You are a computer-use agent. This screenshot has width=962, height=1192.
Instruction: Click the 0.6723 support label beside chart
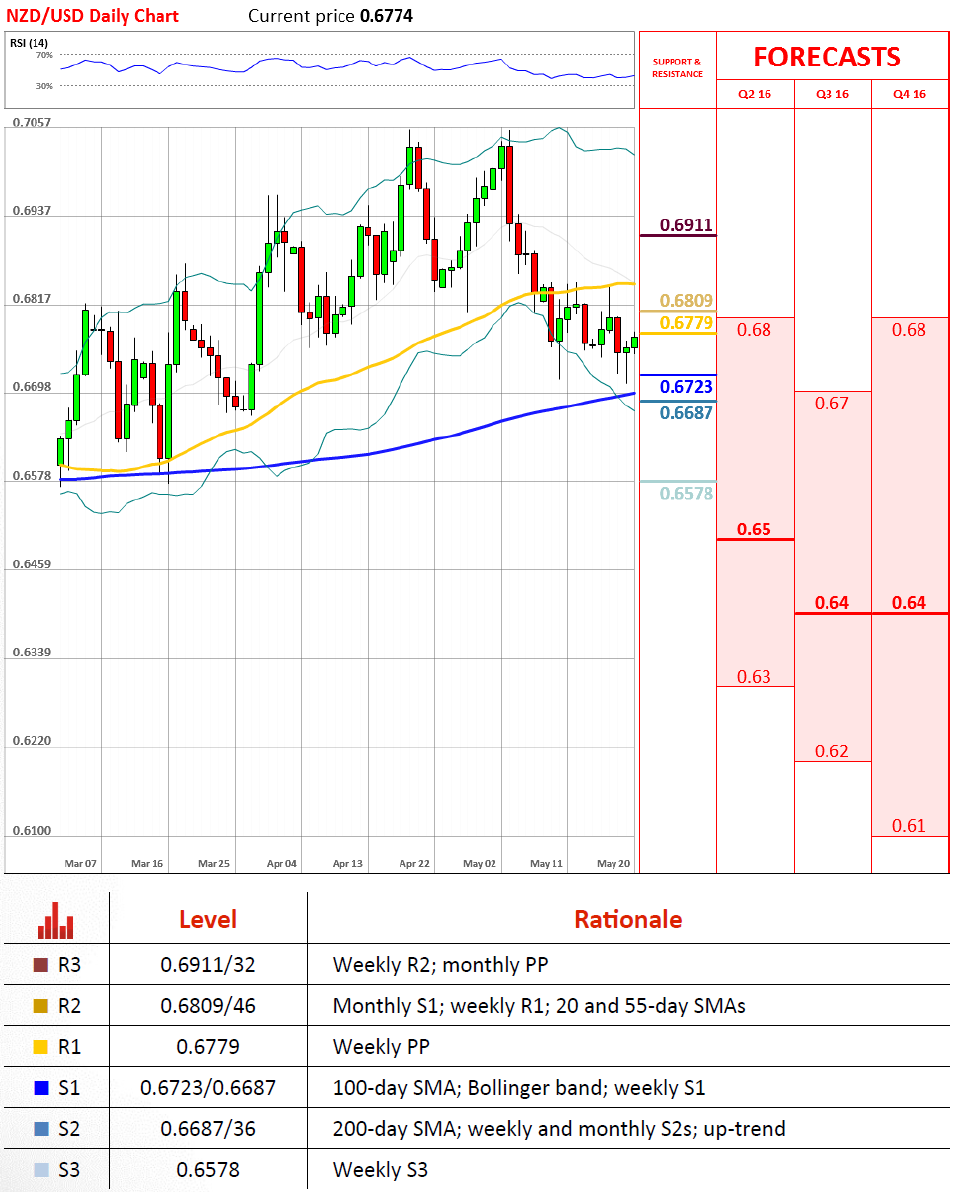[686, 386]
